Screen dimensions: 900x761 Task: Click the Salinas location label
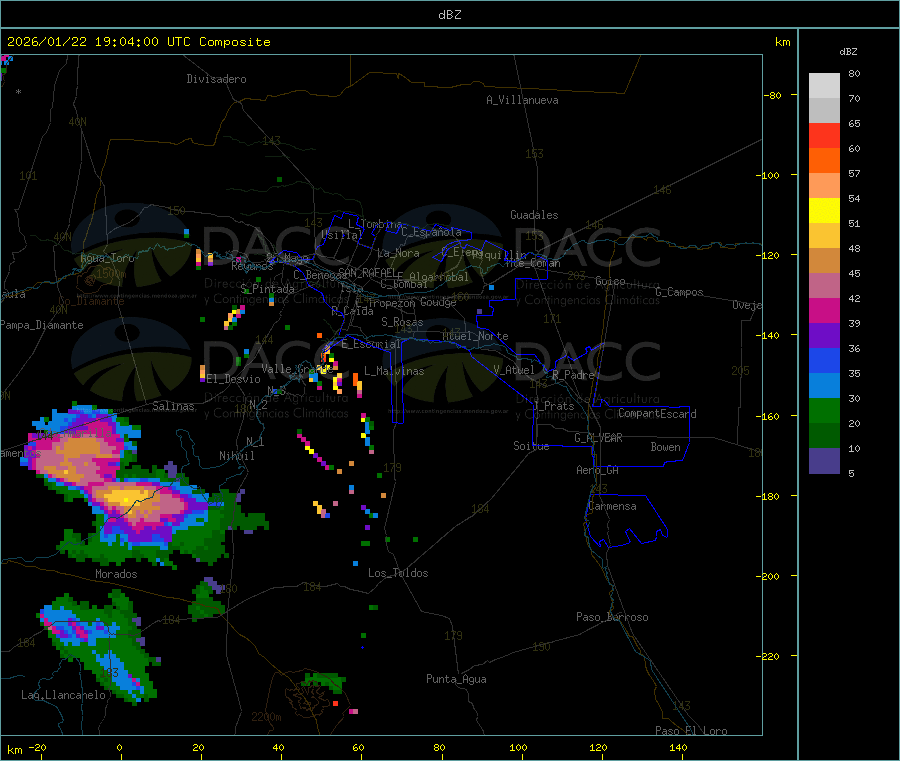[x=173, y=406]
